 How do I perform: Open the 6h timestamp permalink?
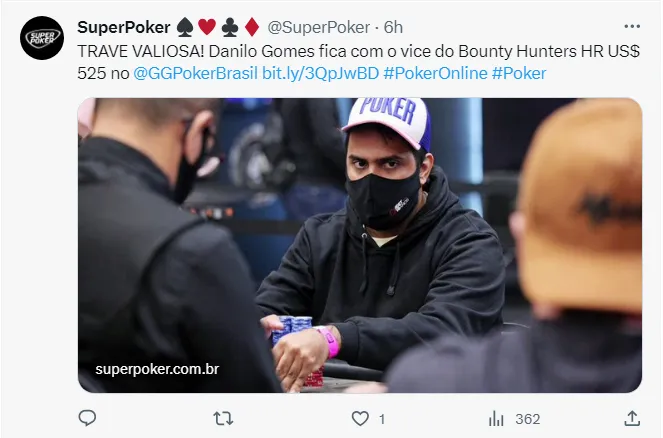pyautogui.click(x=393, y=27)
